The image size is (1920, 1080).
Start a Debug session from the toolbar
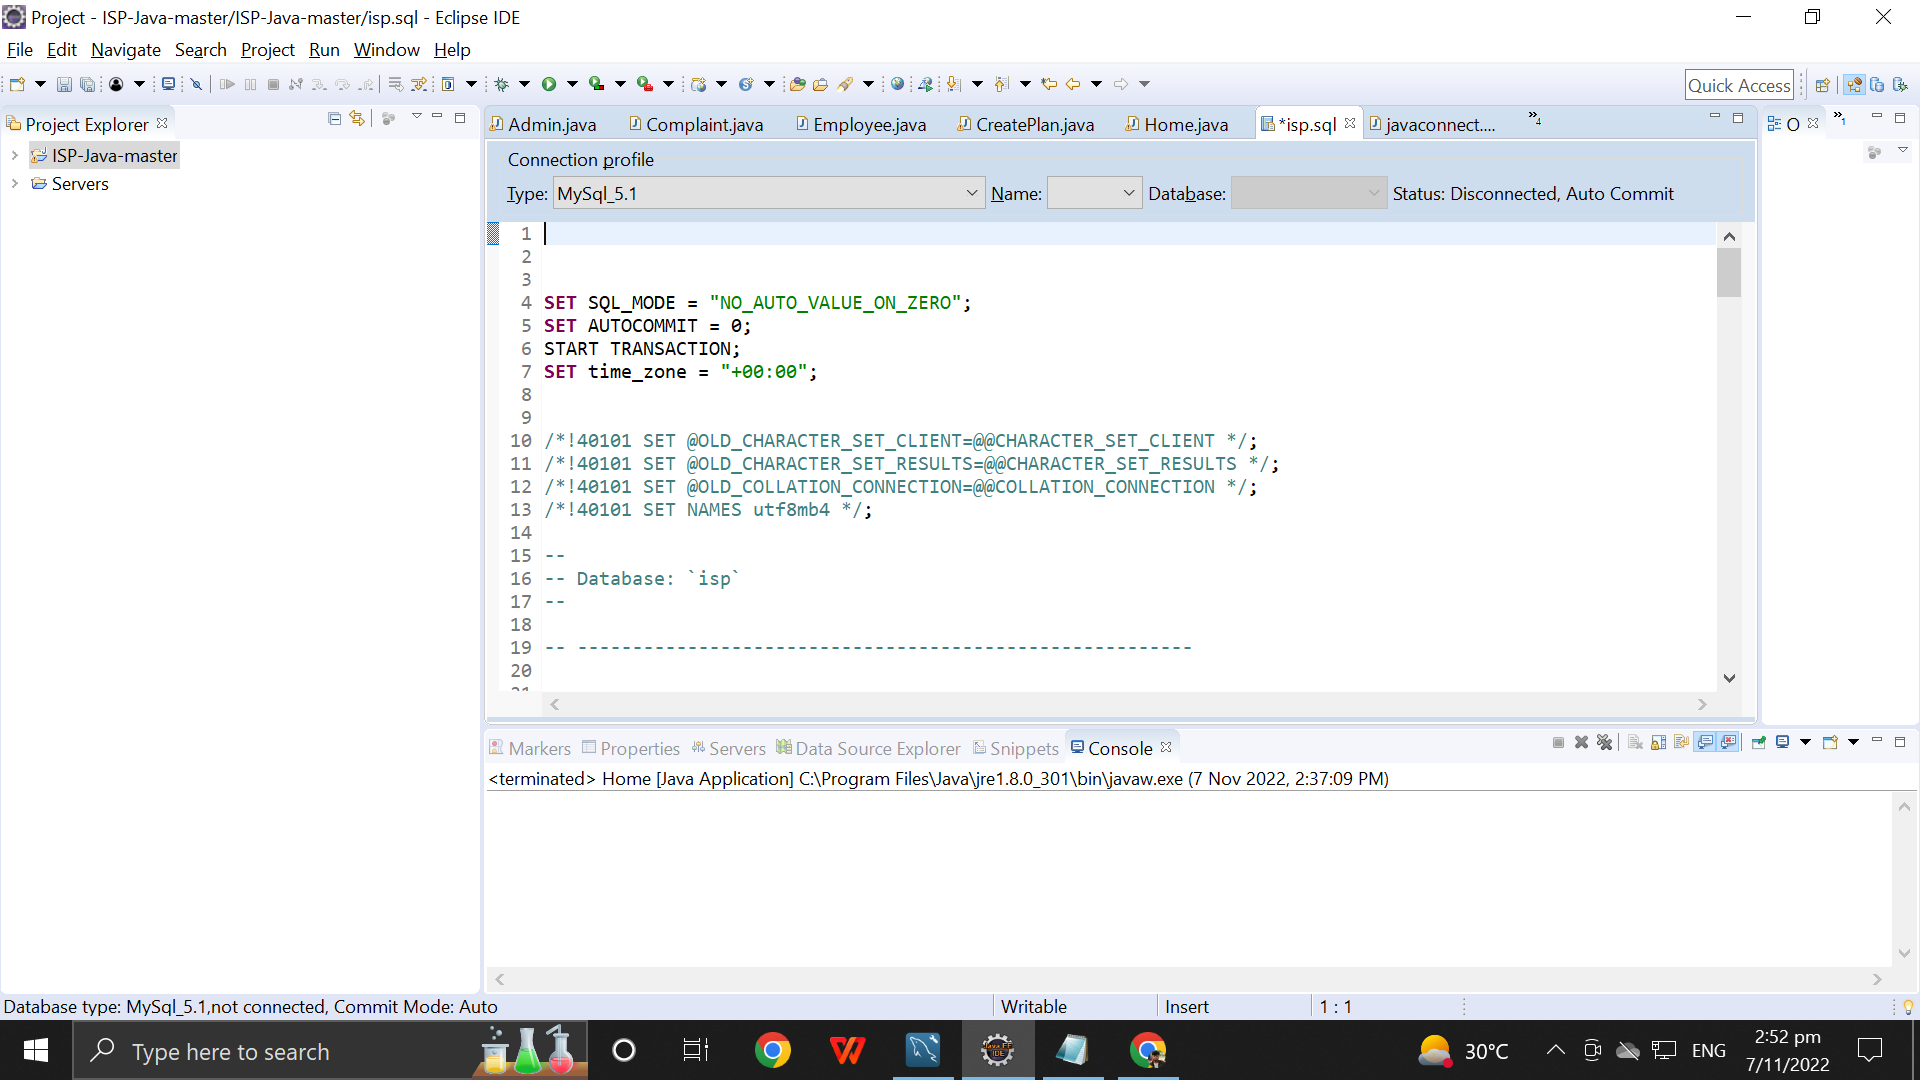pos(503,84)
